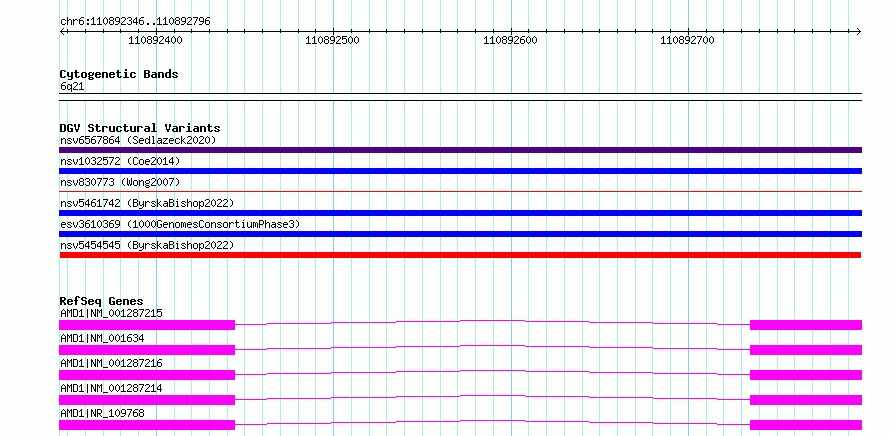
Task: Click the esv3610369 (1000GenomesConsortiumPhase3) label
Action: pyautogui.click(x=180, y=224)
